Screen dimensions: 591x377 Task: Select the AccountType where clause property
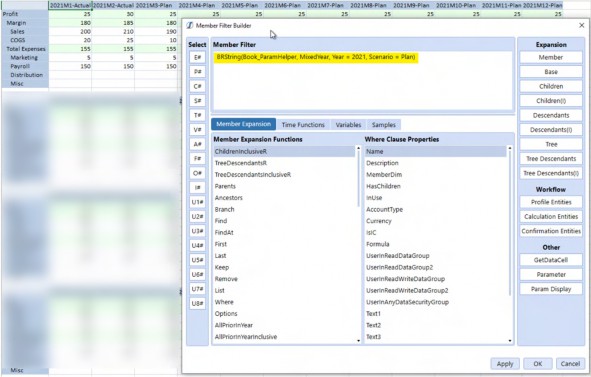(436, 209)
